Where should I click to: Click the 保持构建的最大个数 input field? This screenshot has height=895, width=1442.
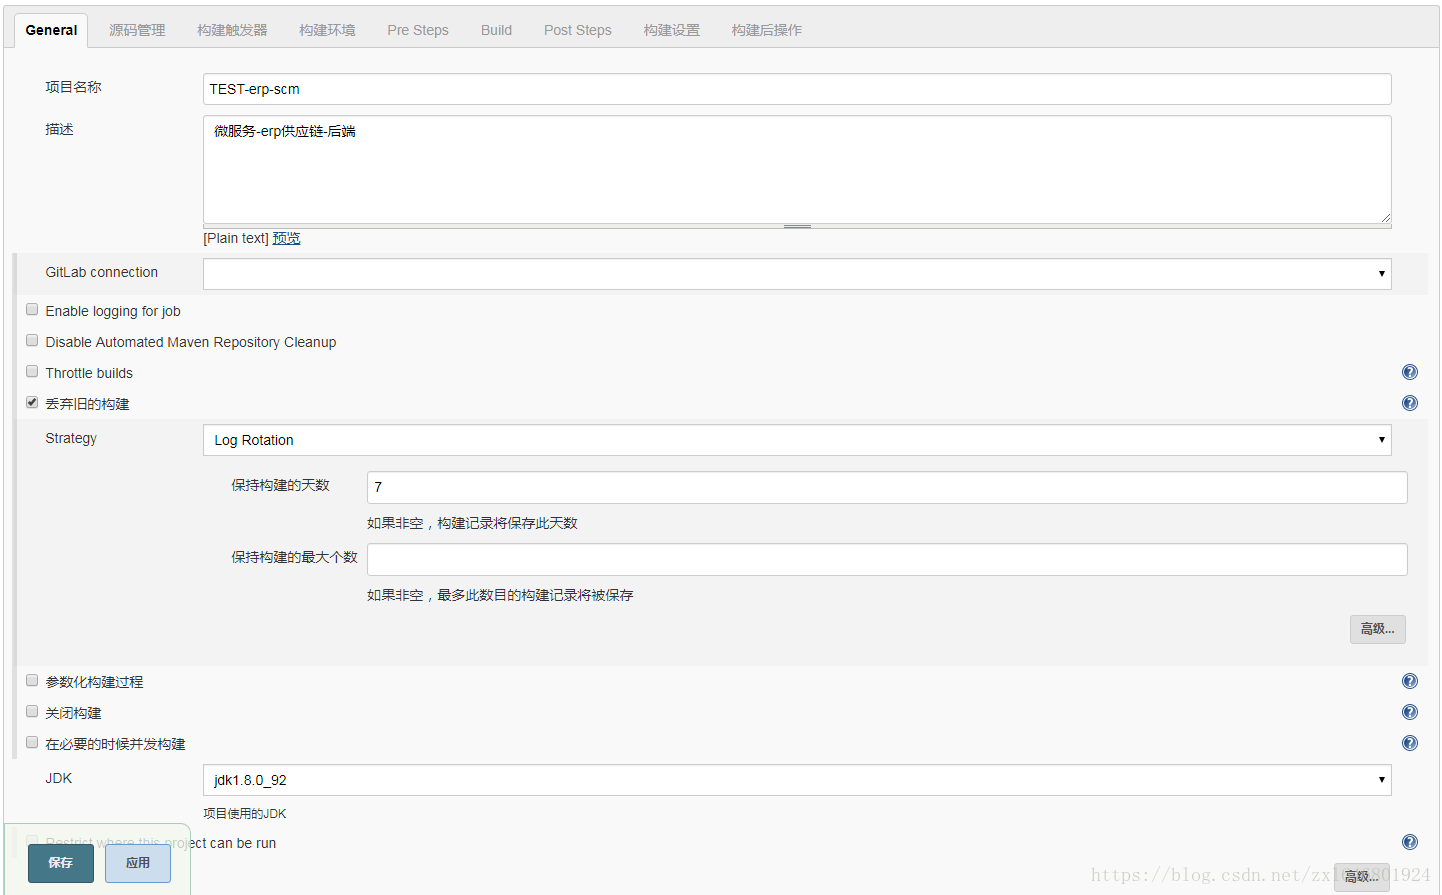[x=887, y=559]
